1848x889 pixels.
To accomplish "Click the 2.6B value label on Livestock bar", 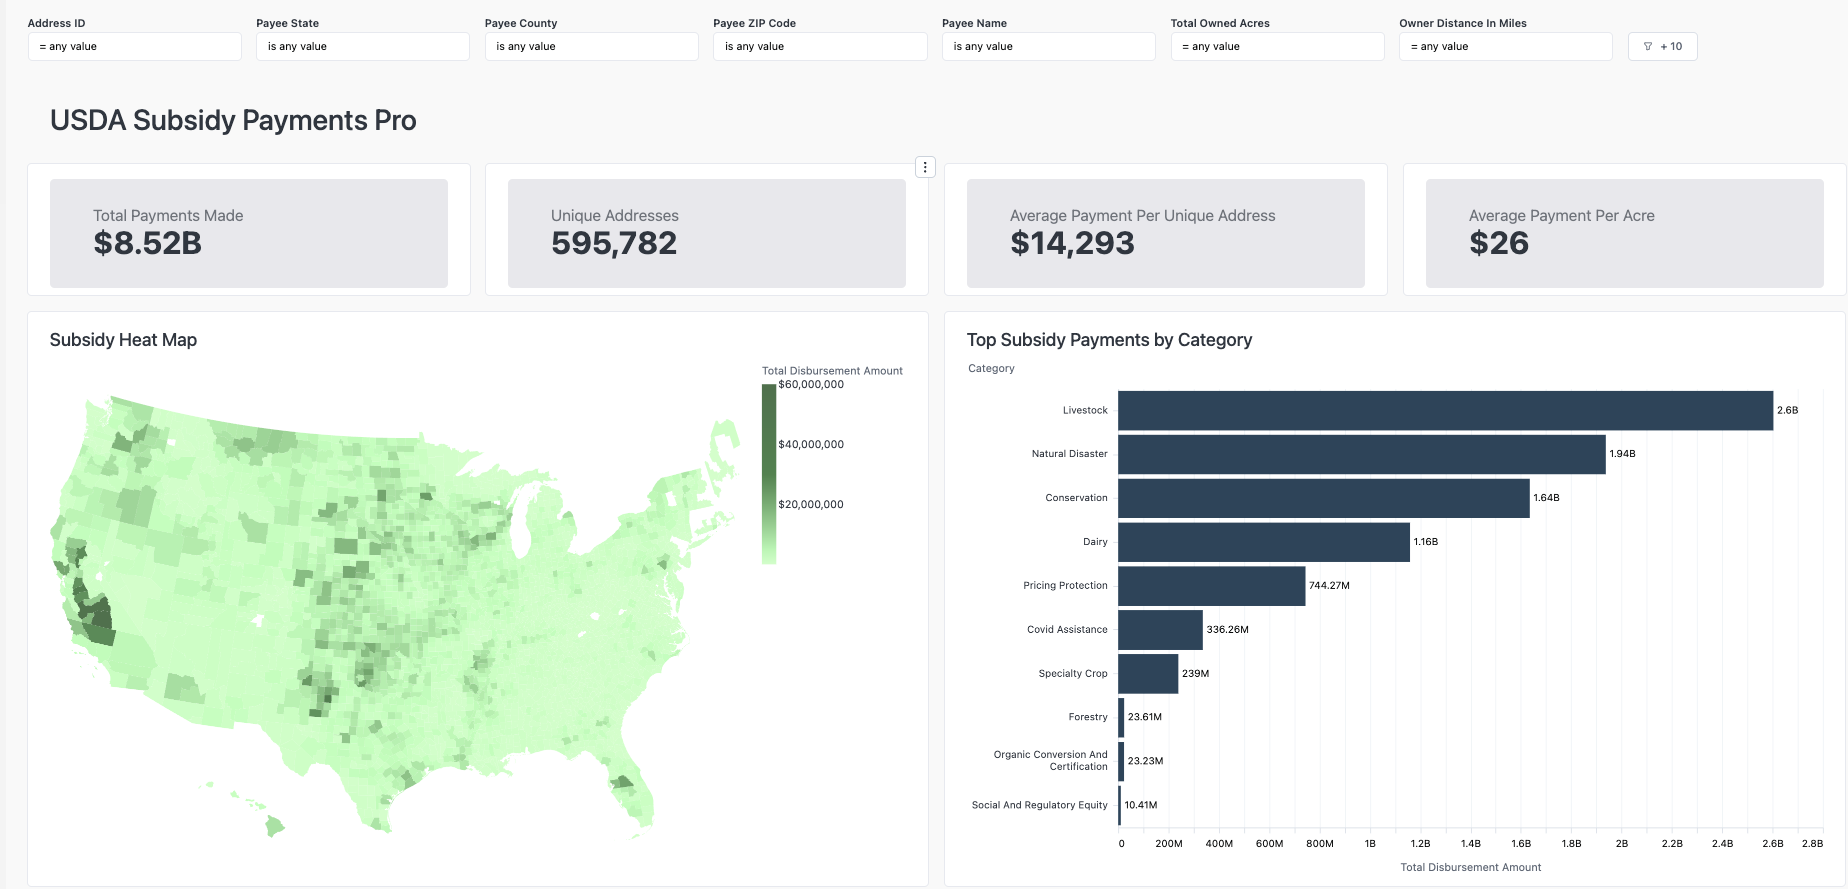I will [x=1787, y=410].
